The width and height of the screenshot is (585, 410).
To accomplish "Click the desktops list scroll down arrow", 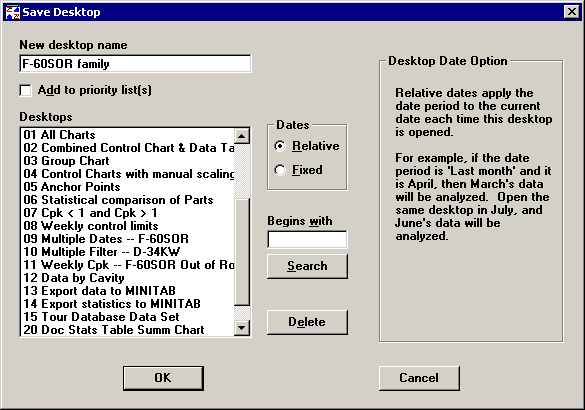I will (242, 328).
